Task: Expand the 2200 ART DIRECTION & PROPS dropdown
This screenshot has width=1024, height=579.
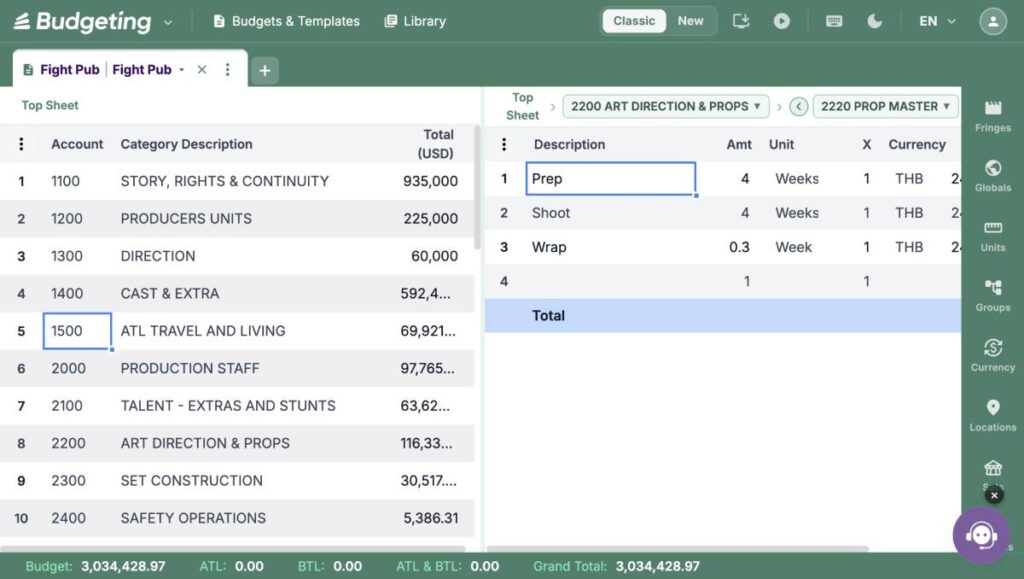Action: coord(665,106)
